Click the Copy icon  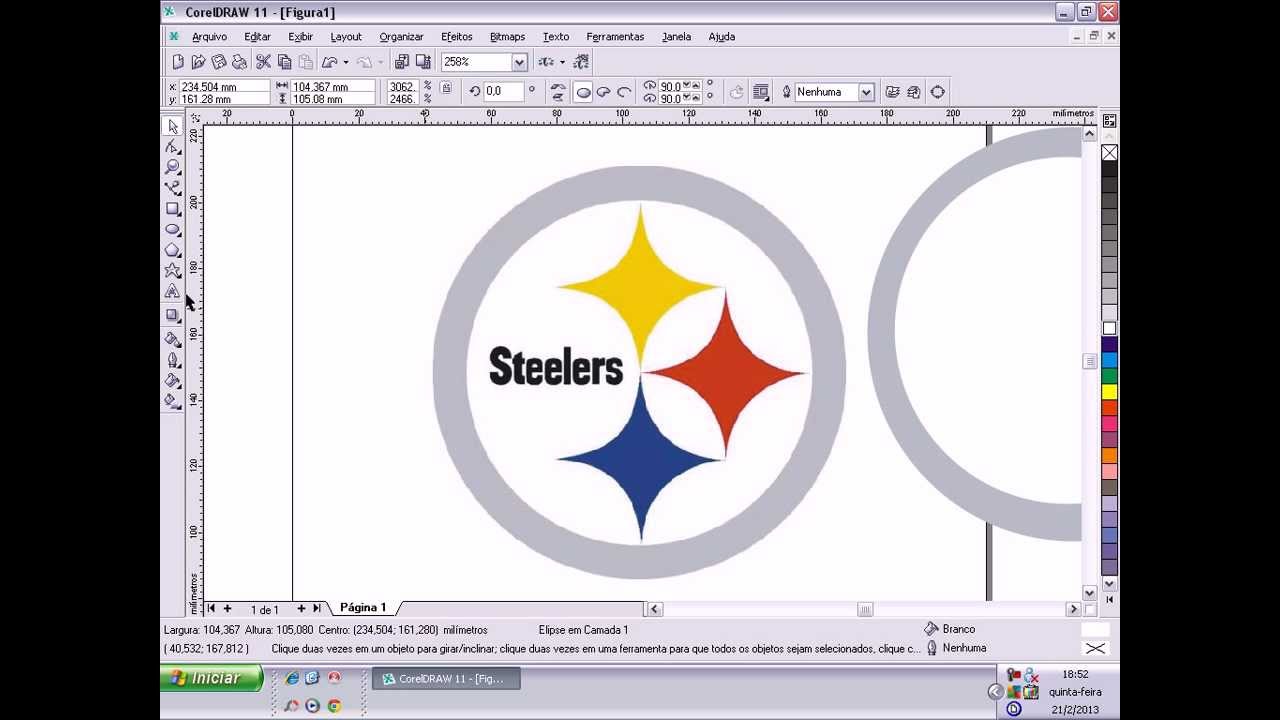[x=285, y=62]
